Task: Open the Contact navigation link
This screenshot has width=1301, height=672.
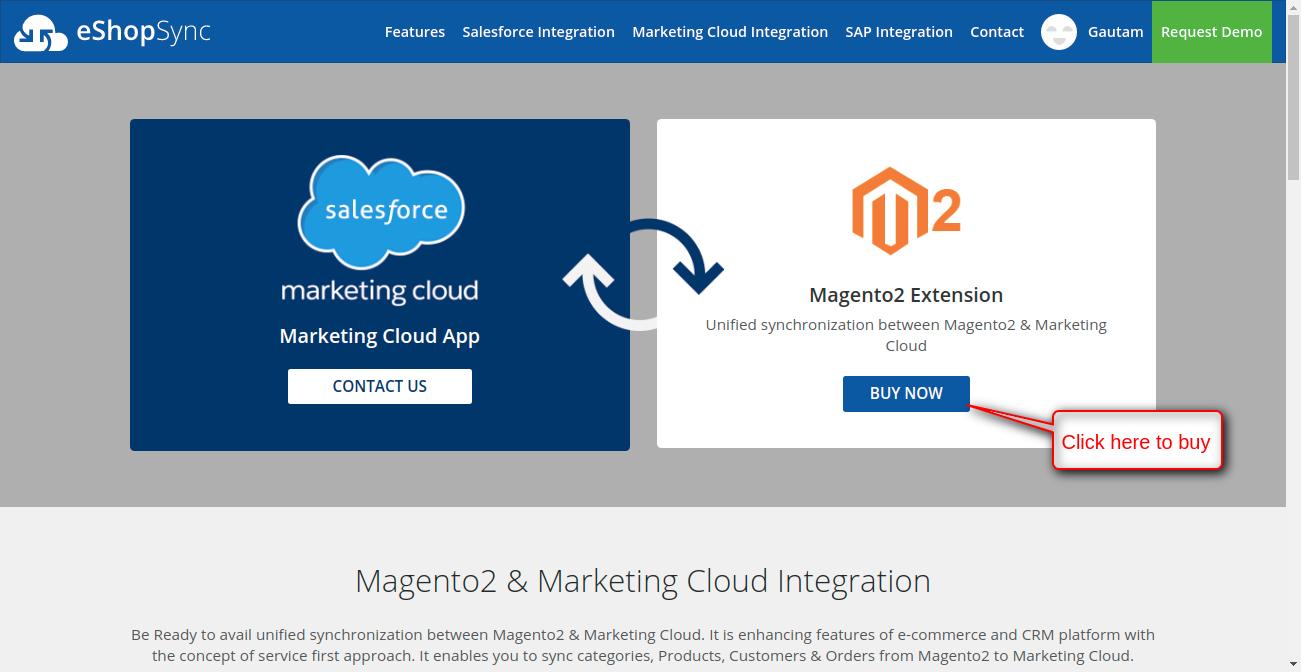Action: (996, 32)
